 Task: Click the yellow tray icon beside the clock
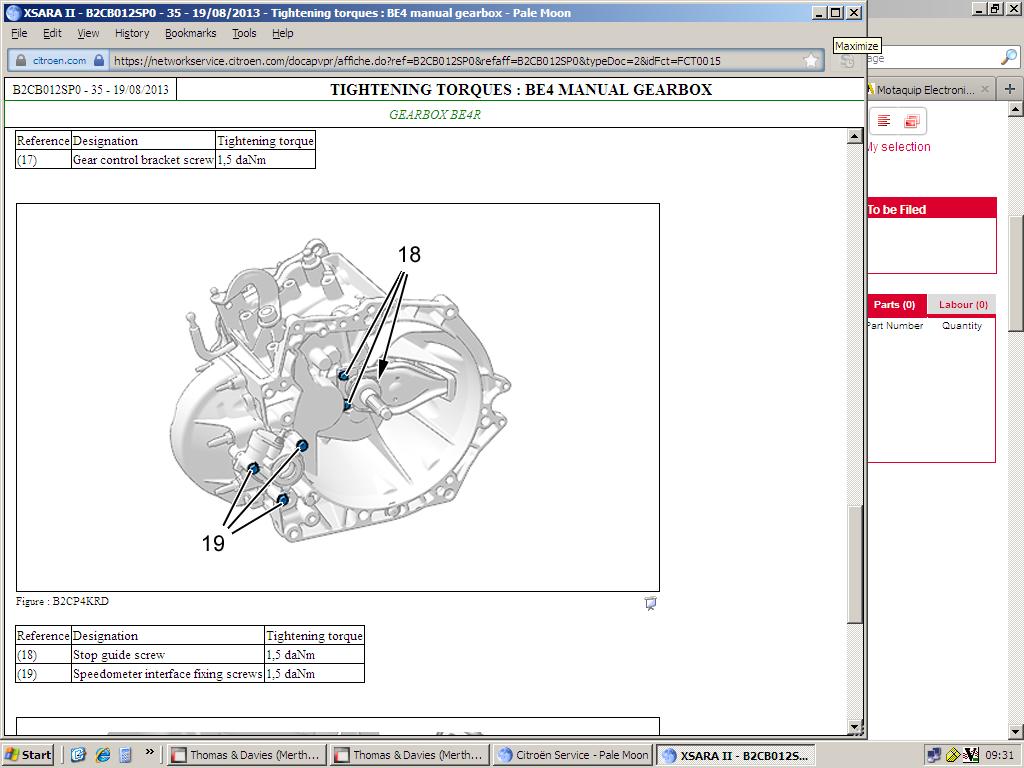pyautogui.click(x=953, y=756)
